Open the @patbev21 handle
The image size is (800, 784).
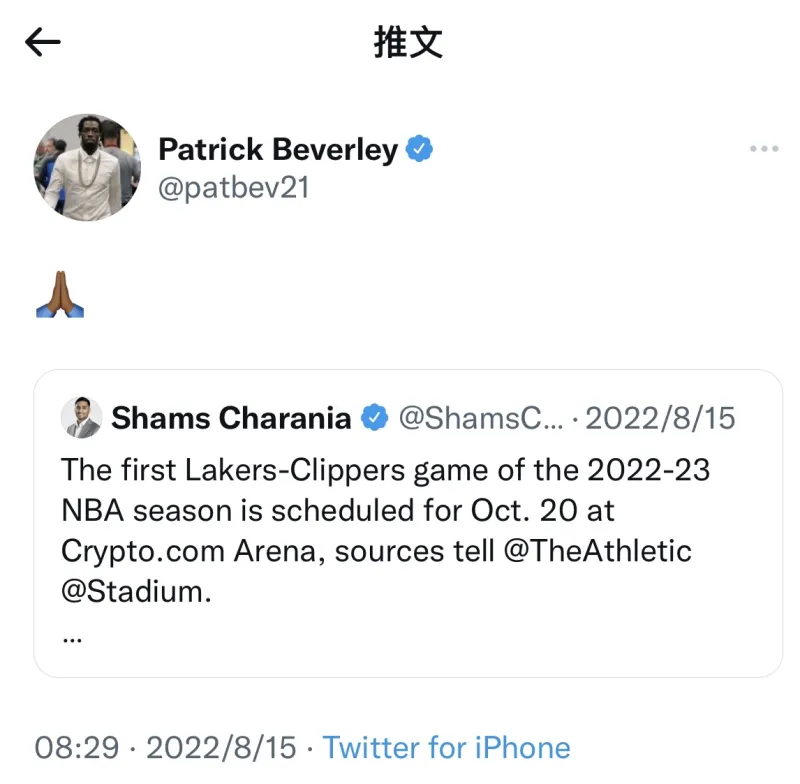(x=233, y=187)
